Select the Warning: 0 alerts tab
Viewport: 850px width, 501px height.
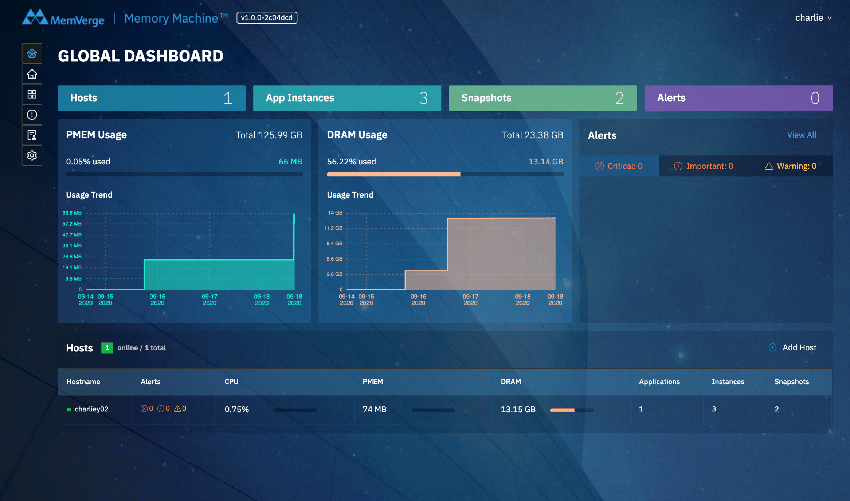coord(790,166)
